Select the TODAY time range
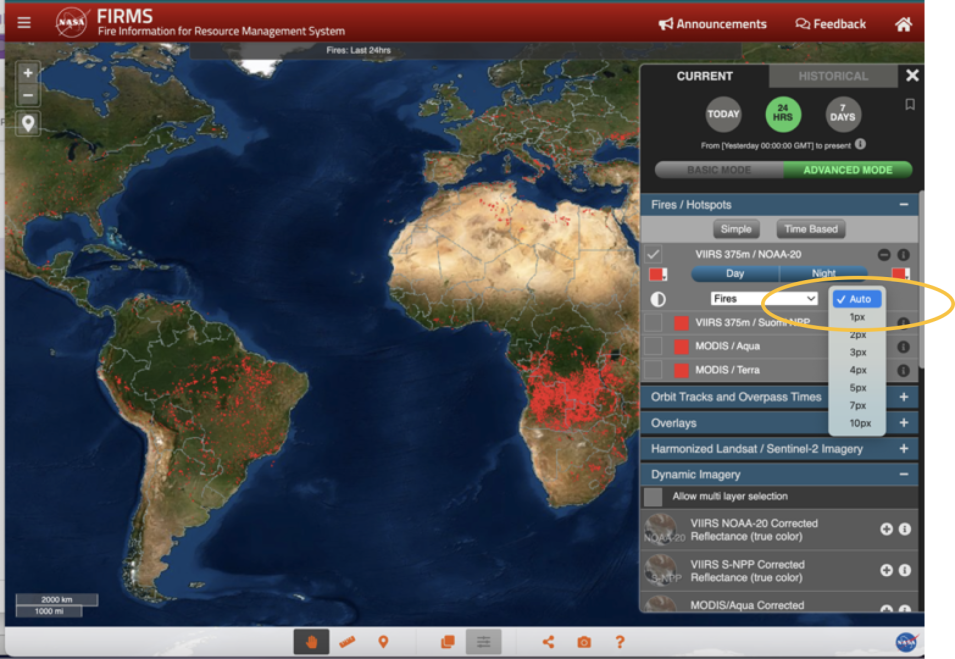 723,114
